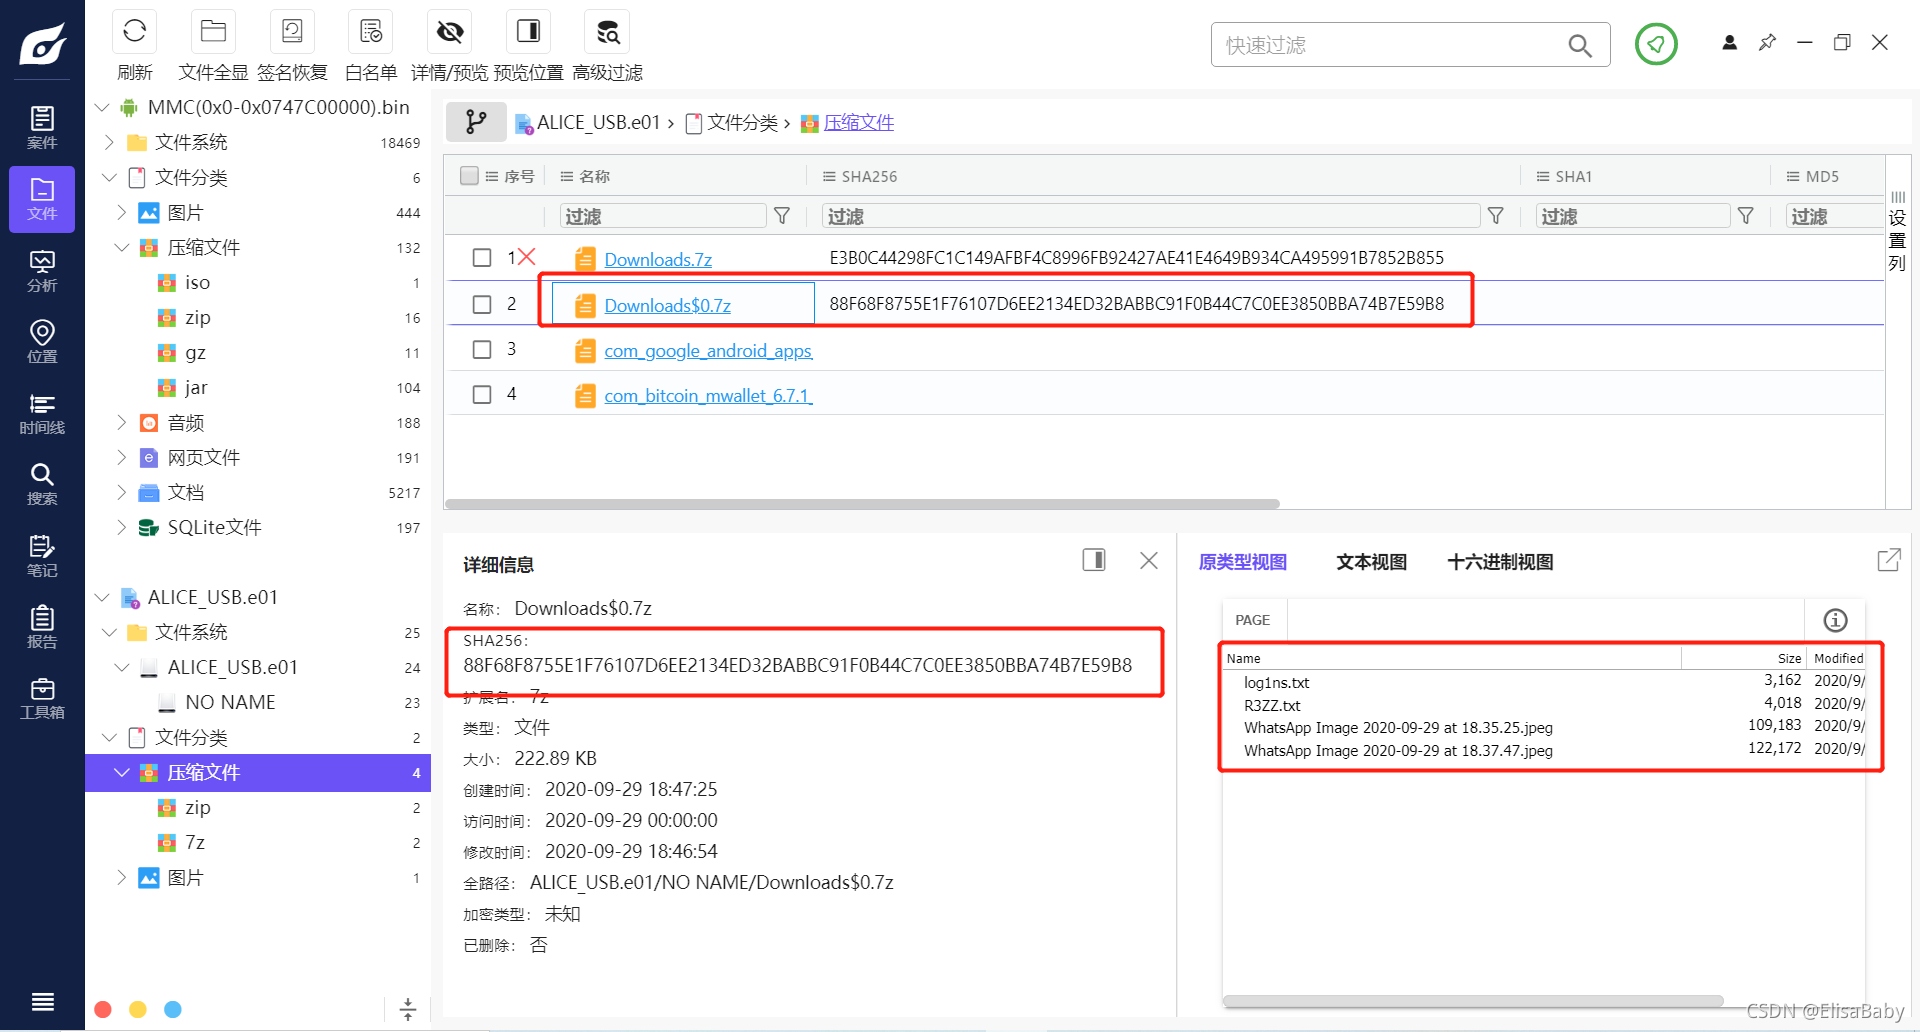Open the user account icon

(1729, 42)
